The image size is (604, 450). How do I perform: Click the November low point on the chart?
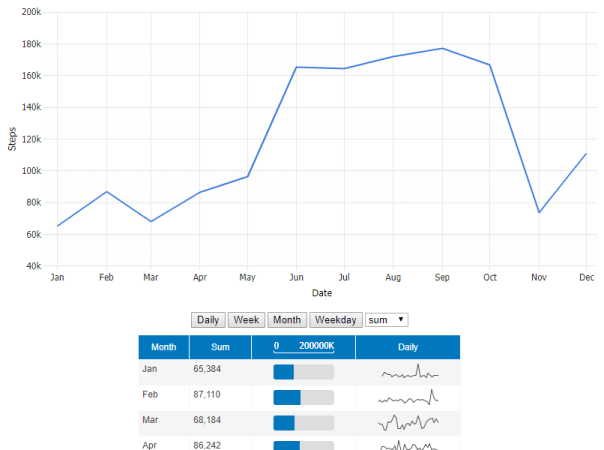coord(539,212)
